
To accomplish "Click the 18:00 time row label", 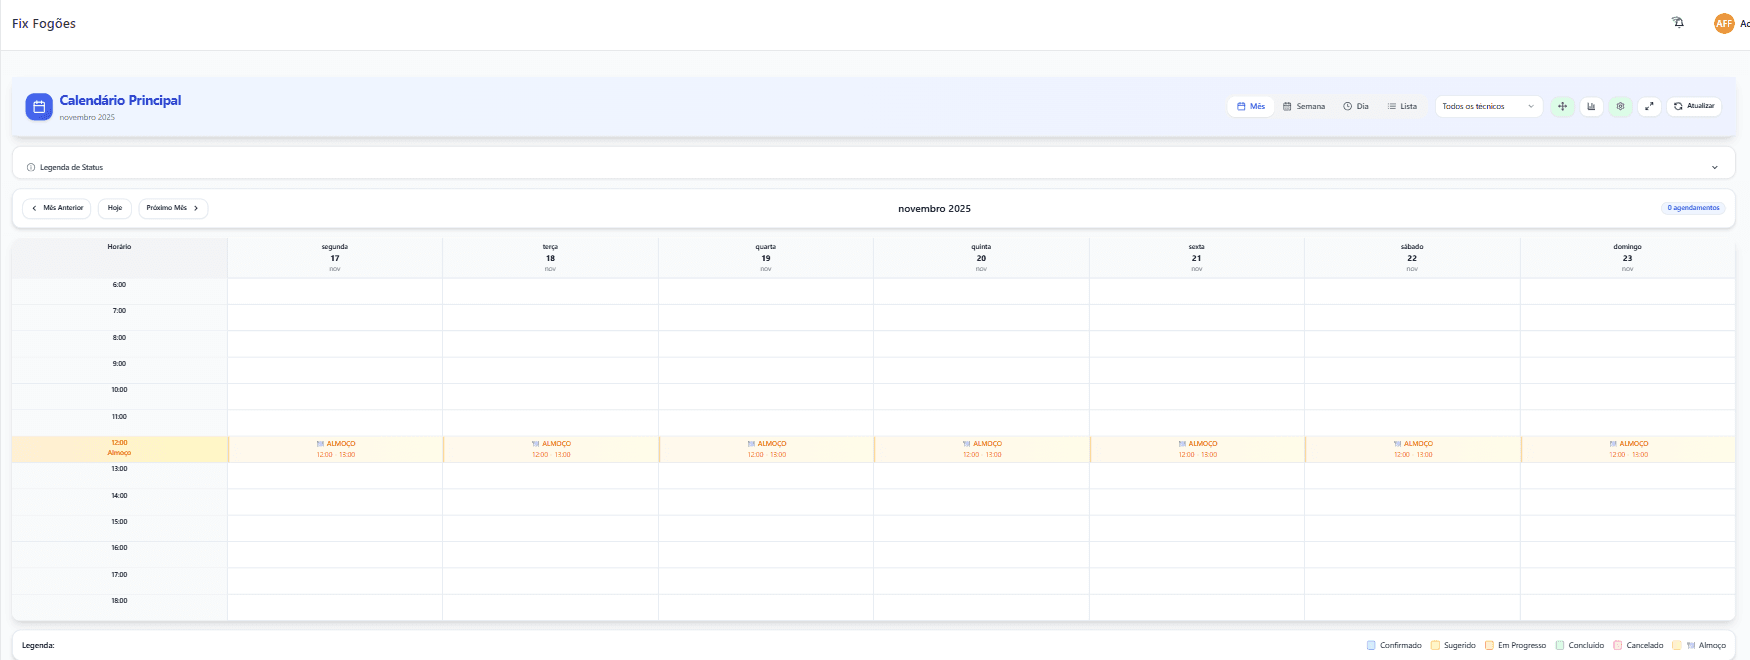I will [119, 601].
